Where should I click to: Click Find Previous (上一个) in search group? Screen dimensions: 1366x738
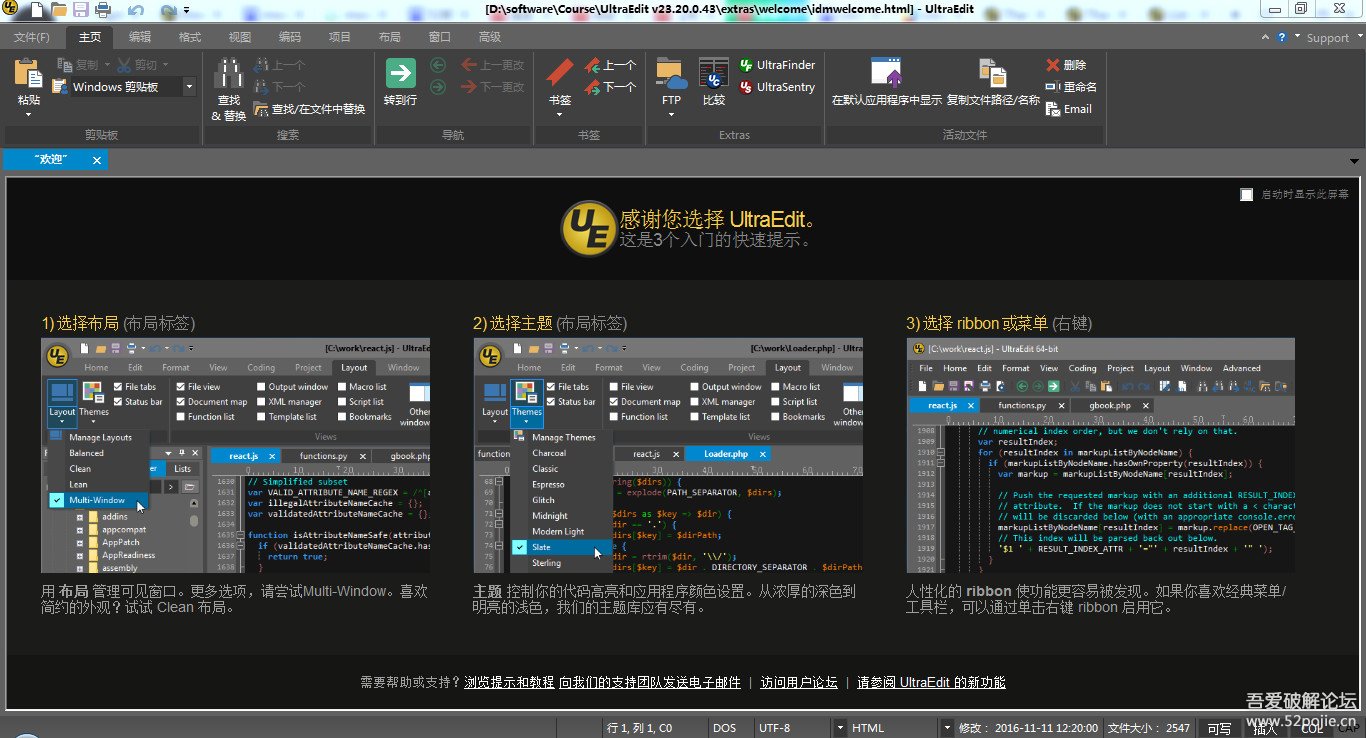click(279, 65)
